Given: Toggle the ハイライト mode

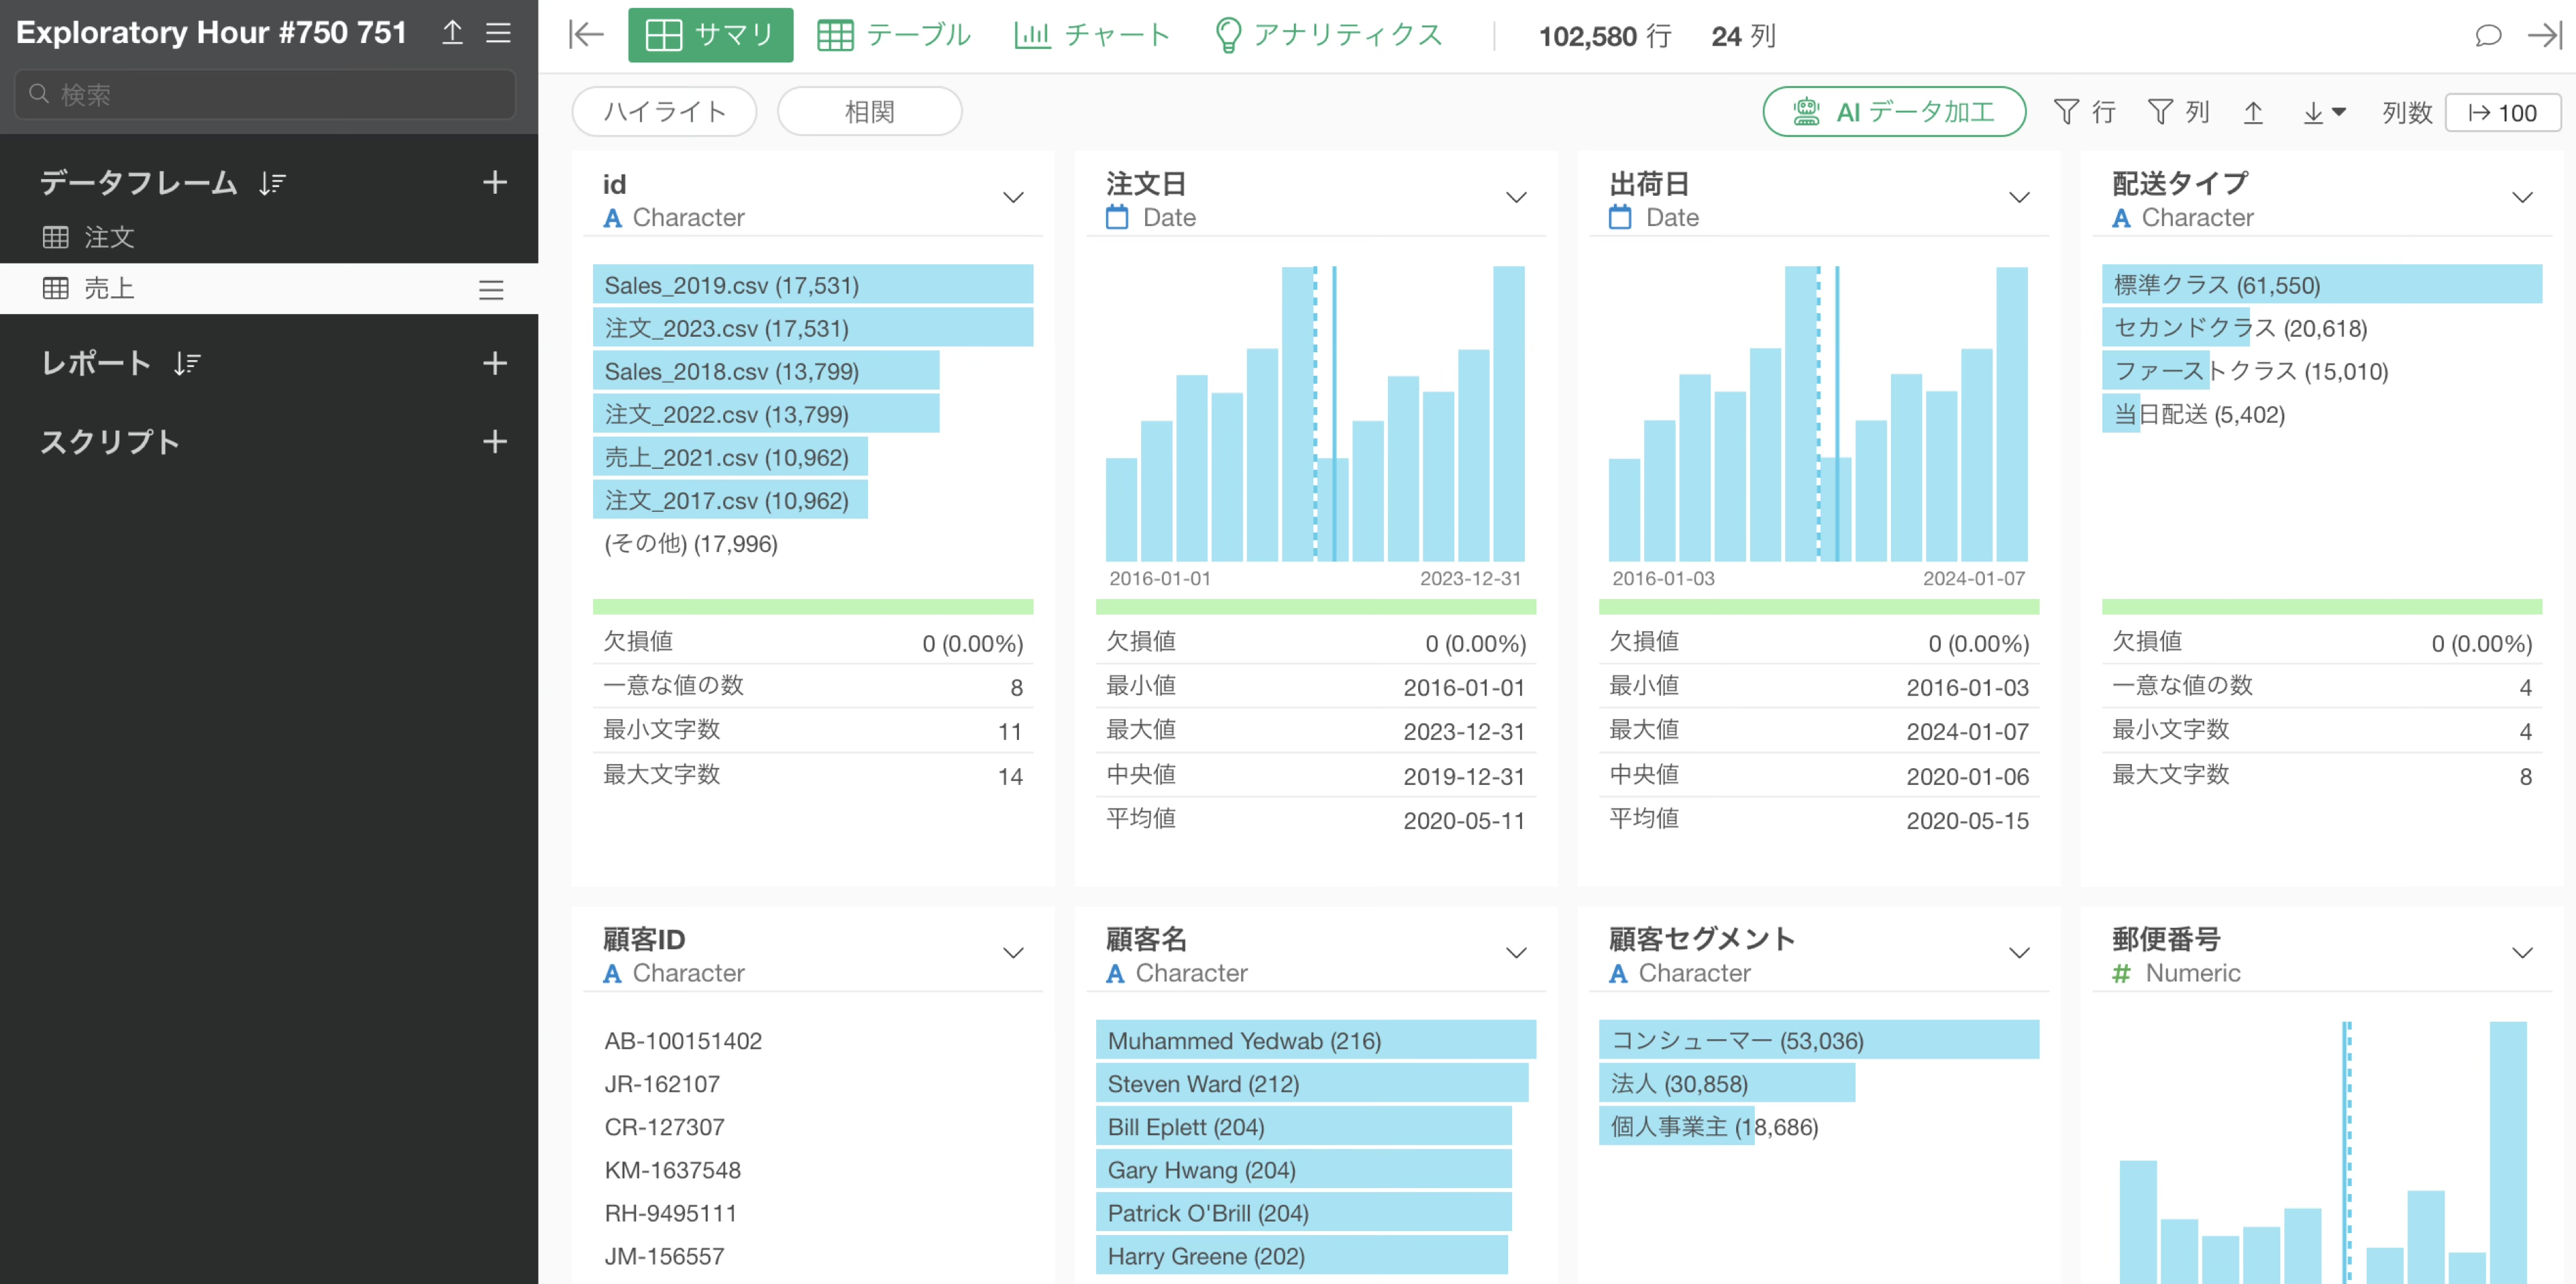Looking at the screenshot, I should tap(664, 111).
